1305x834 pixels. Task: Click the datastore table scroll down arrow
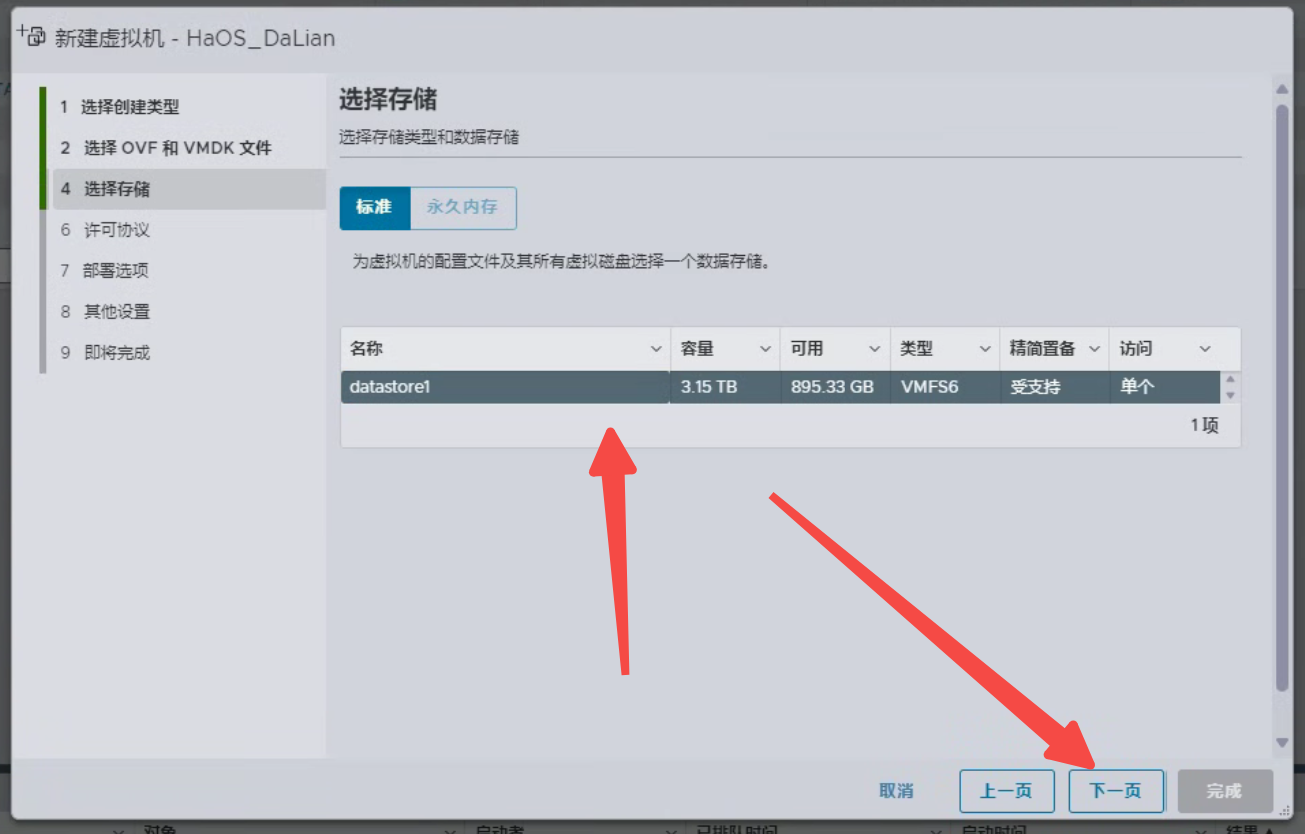1230,395
